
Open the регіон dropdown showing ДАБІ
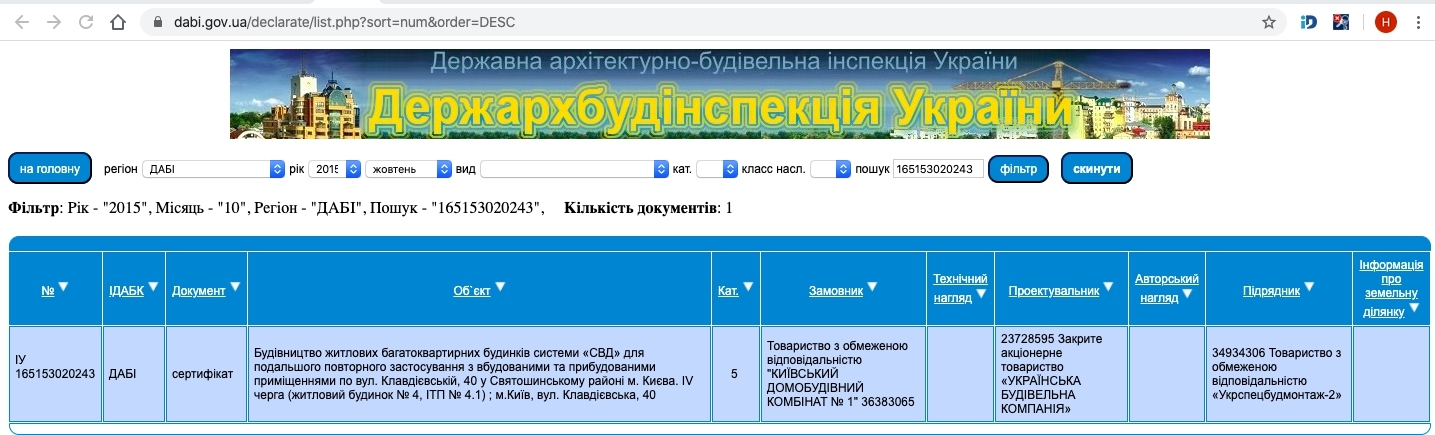pos(214,169)
